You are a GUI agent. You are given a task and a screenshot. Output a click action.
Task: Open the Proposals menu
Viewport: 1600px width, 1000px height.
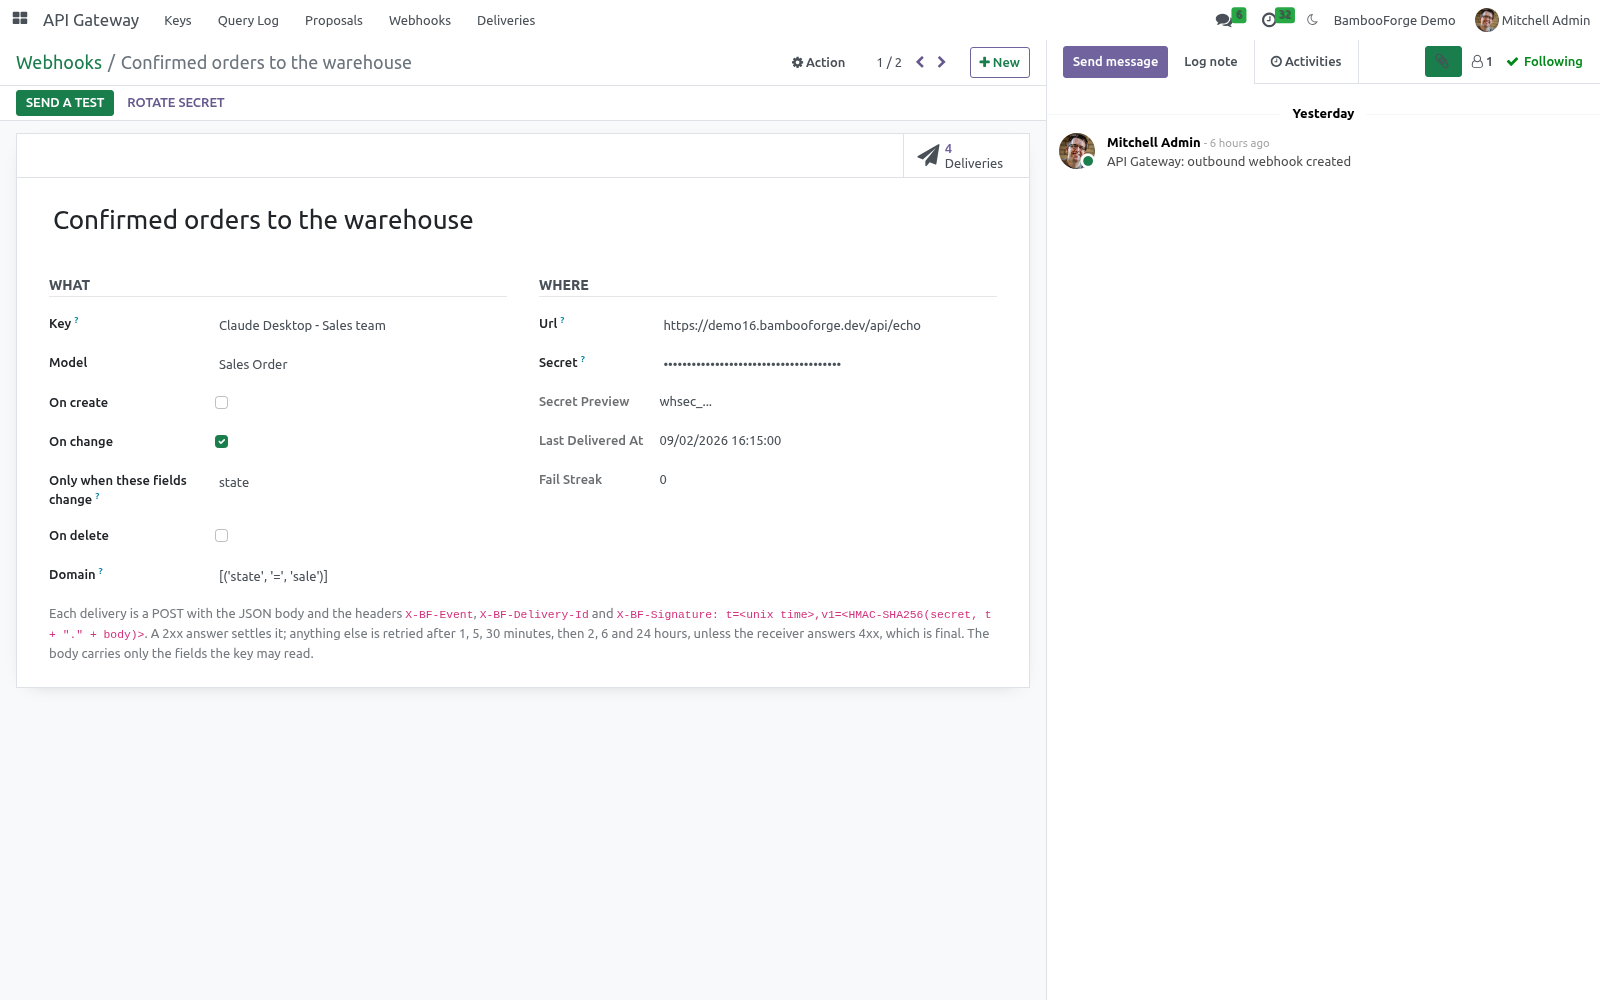(x=334, y=20)
